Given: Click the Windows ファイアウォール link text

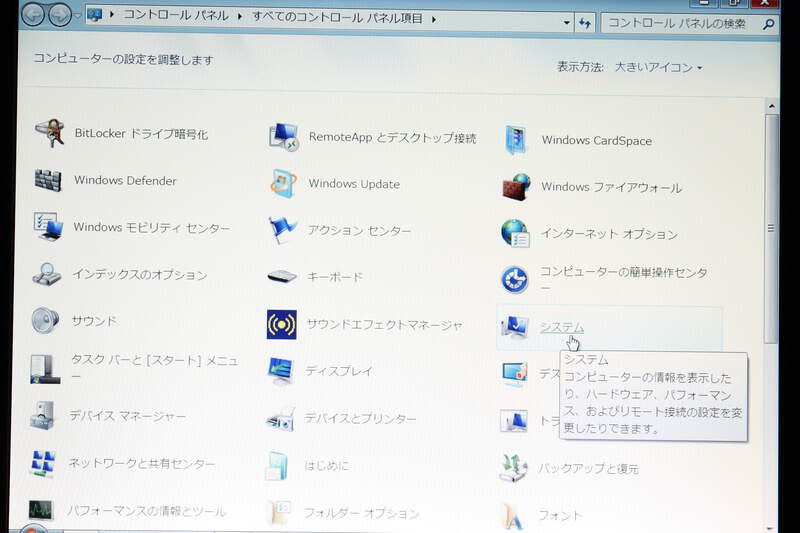Looking at the screenshot, I should click(611, 187).
